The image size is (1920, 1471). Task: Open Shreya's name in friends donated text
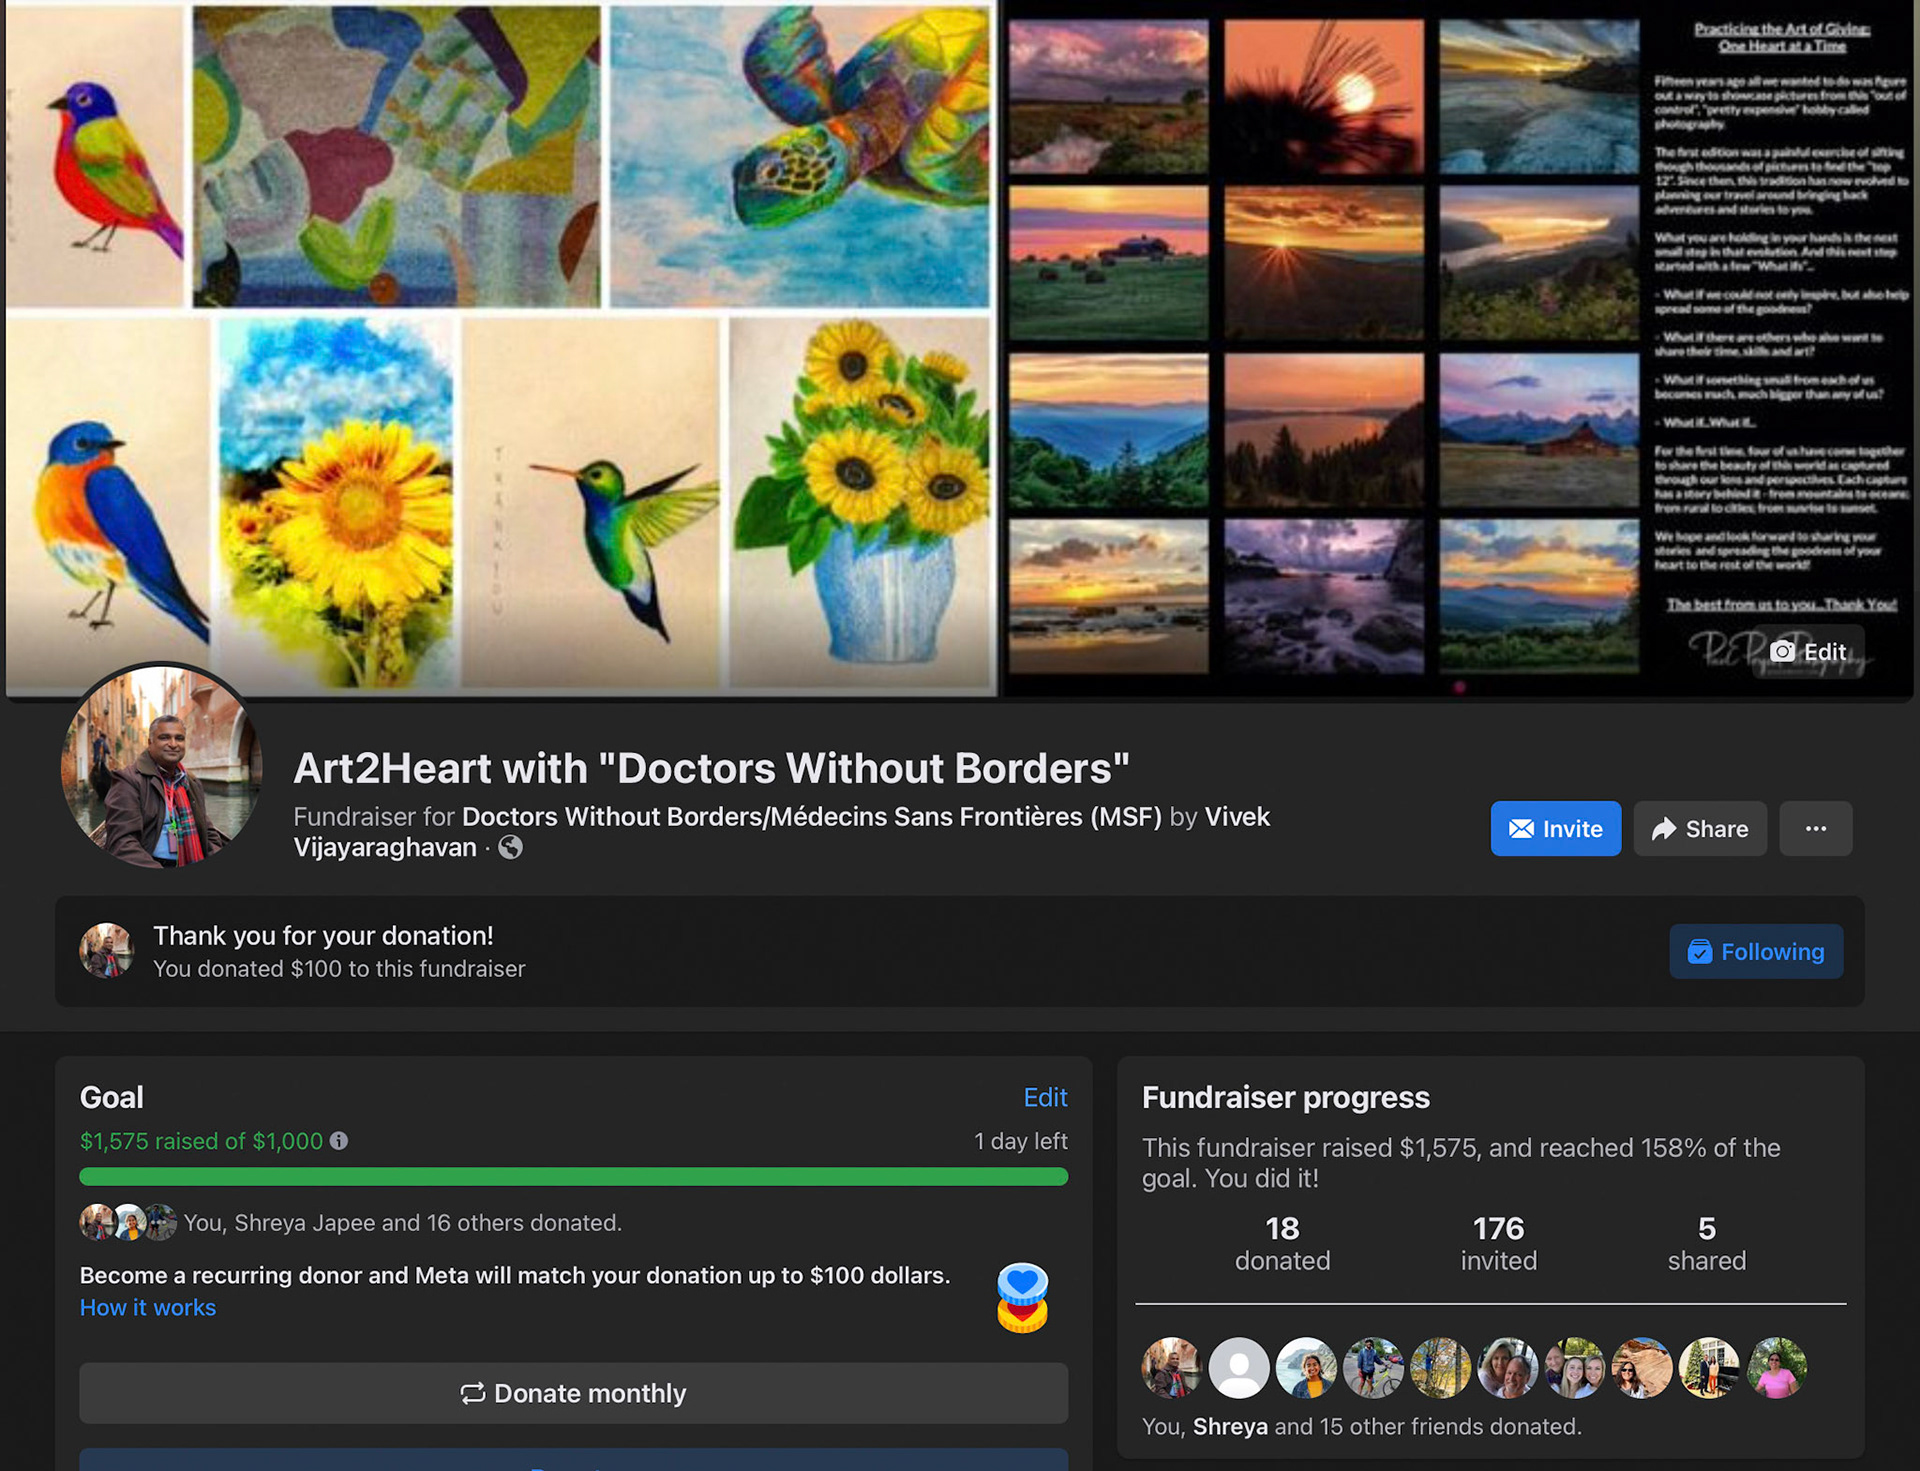1229,1427
